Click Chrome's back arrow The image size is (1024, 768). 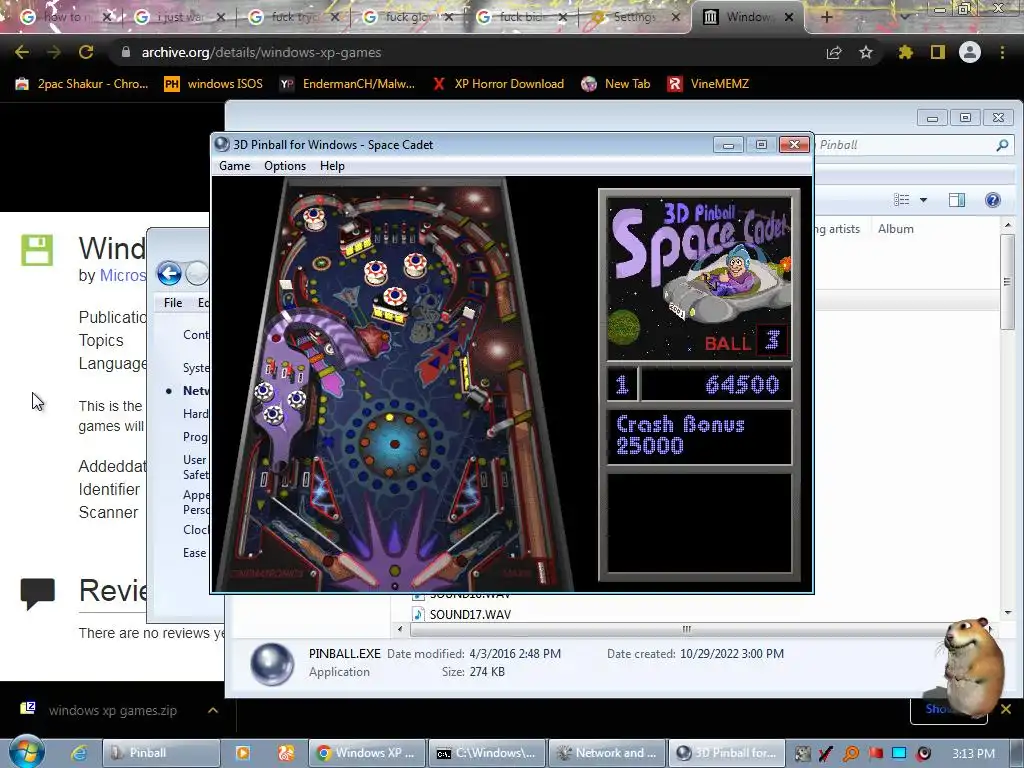pos(22,52)
